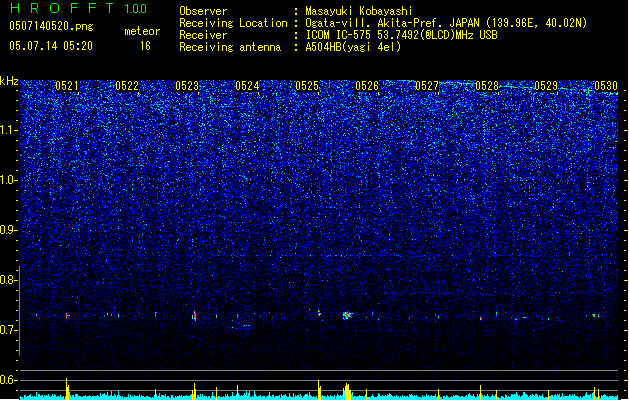
Task: Click the observer name Masayuki Kobayashi
Action: point(359,11)
